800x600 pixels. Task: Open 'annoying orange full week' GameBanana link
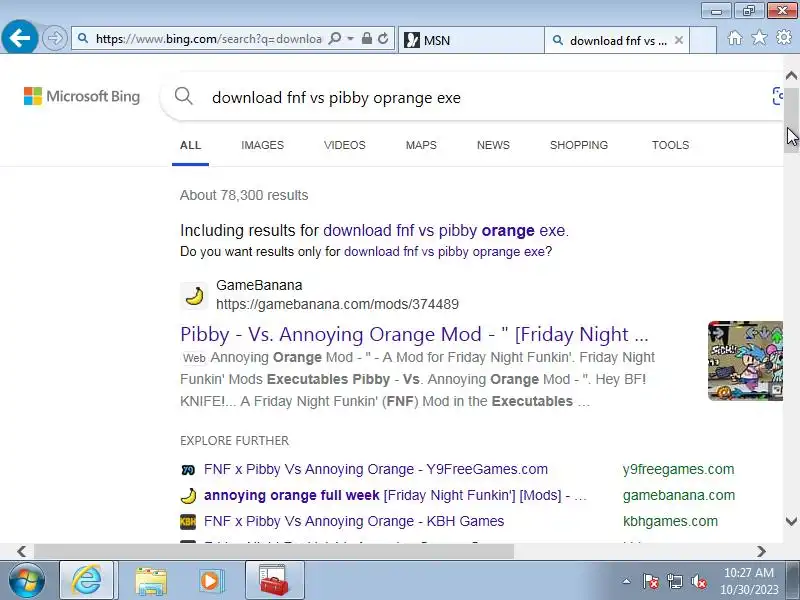point(395,495)
